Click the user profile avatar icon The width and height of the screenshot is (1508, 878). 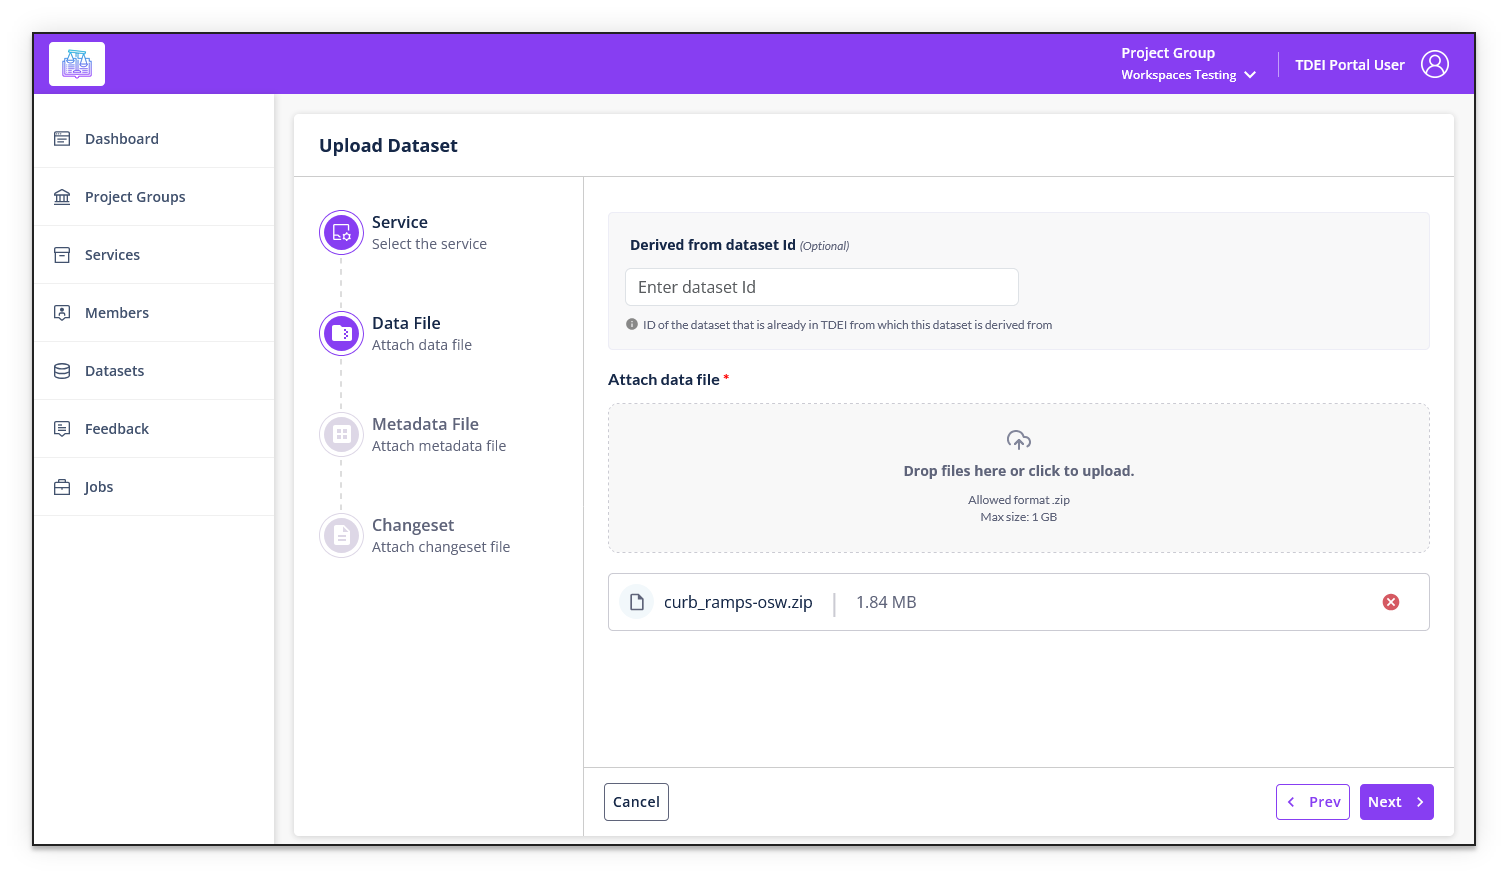pos(1435,63)
